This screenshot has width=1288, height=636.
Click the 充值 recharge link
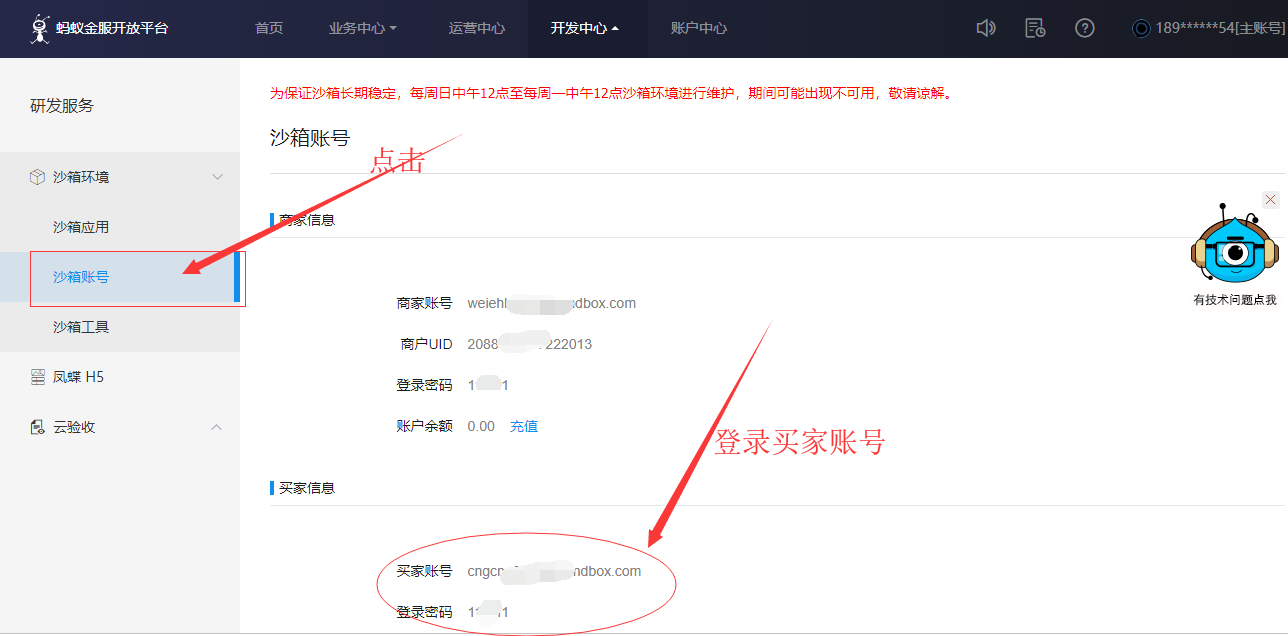(524, 426)
